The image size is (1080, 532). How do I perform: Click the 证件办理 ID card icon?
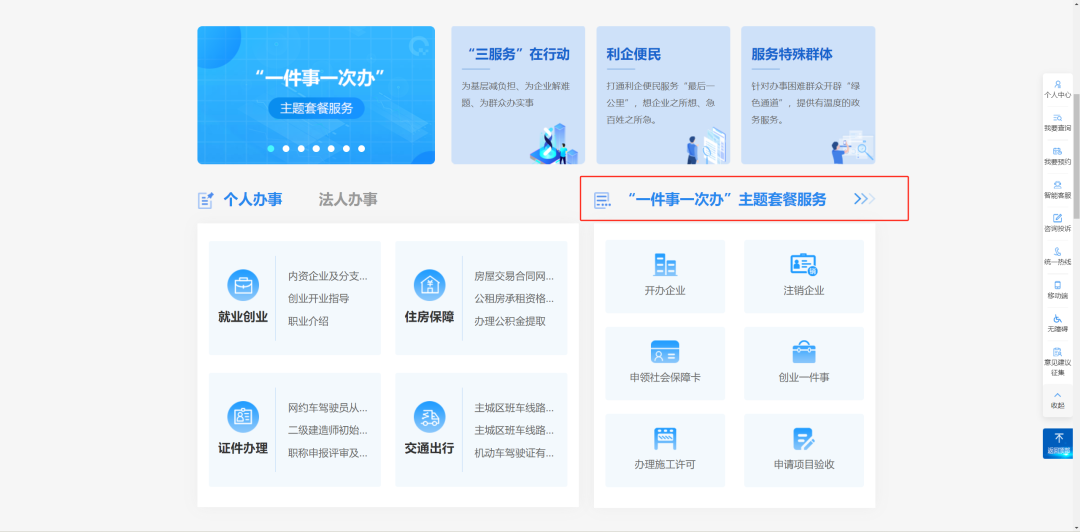243,417
